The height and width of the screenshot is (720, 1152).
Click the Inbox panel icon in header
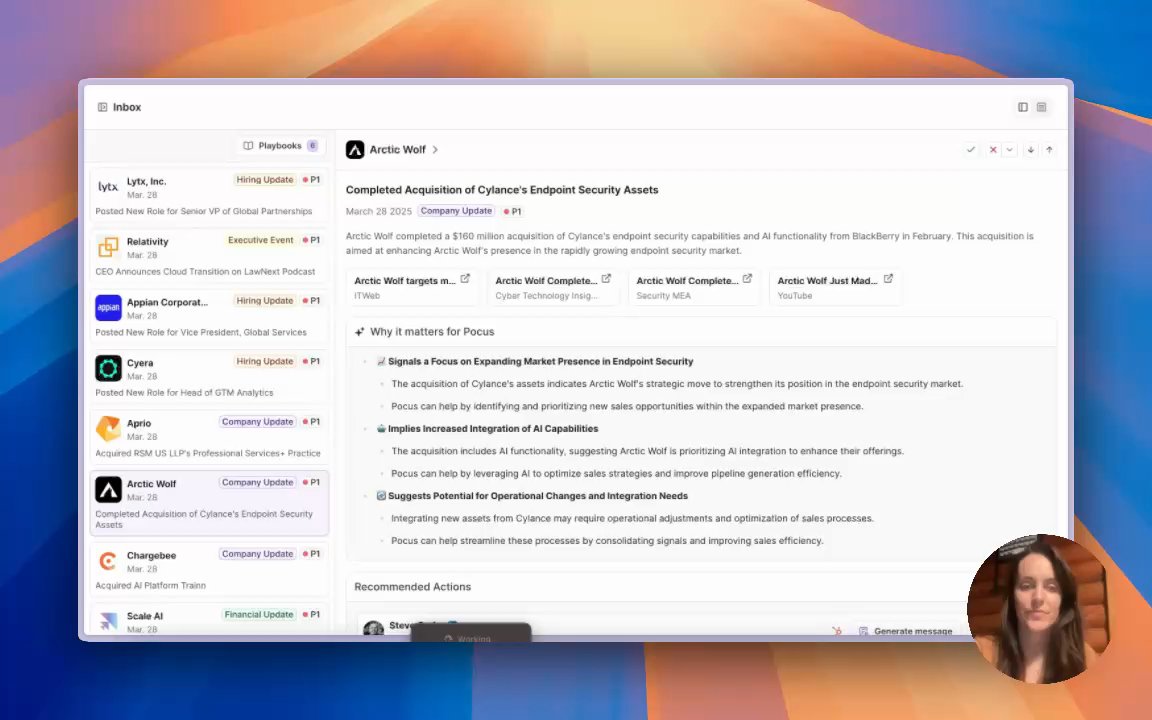pos(102,107)
